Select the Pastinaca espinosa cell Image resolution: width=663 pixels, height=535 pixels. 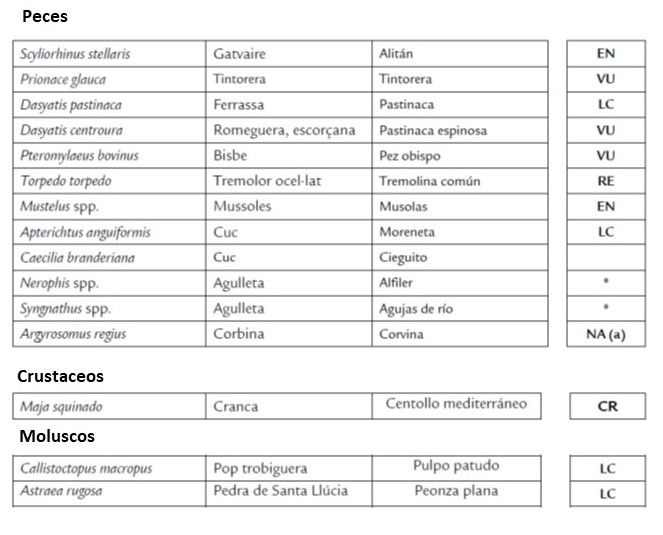(x=433, y=130)
